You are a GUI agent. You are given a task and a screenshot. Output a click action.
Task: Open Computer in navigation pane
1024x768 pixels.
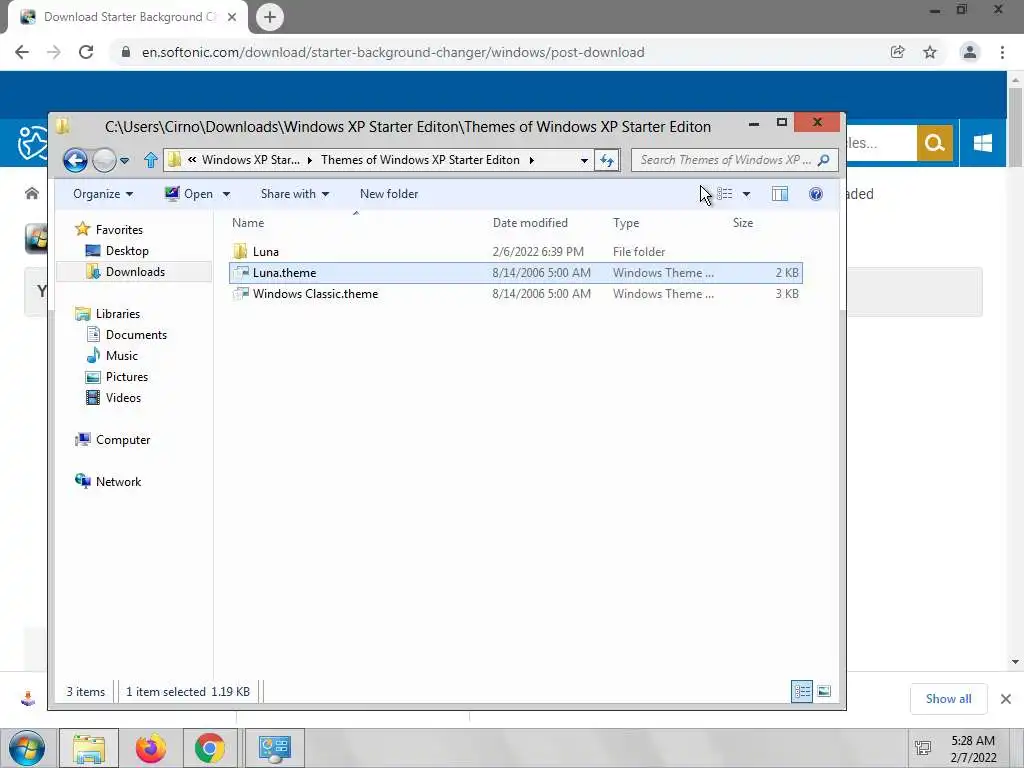pos(123,440)
